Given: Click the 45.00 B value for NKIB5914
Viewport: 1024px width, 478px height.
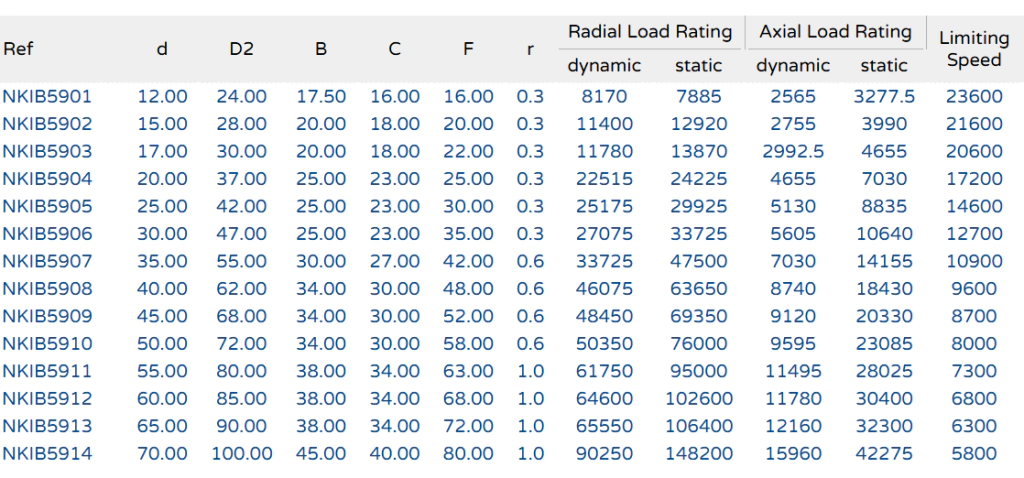Looking at the screenshot, I should pyautogui.click(x=321, y=453).
